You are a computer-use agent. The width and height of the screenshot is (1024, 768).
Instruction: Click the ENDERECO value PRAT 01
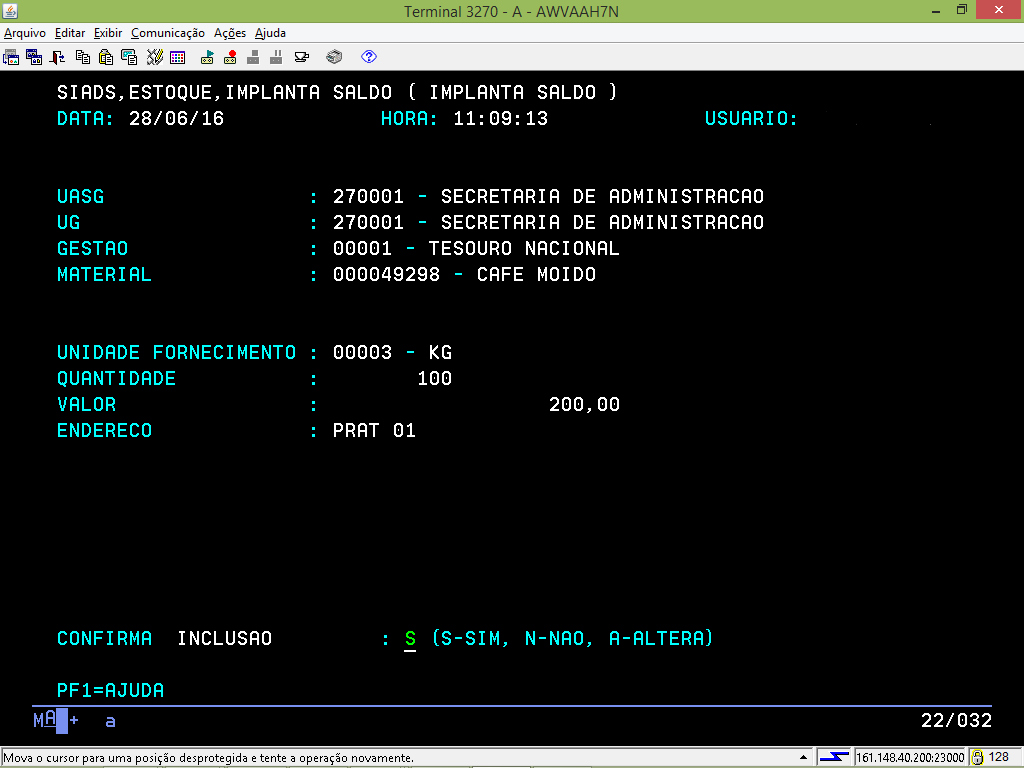(x=374, y=430)
